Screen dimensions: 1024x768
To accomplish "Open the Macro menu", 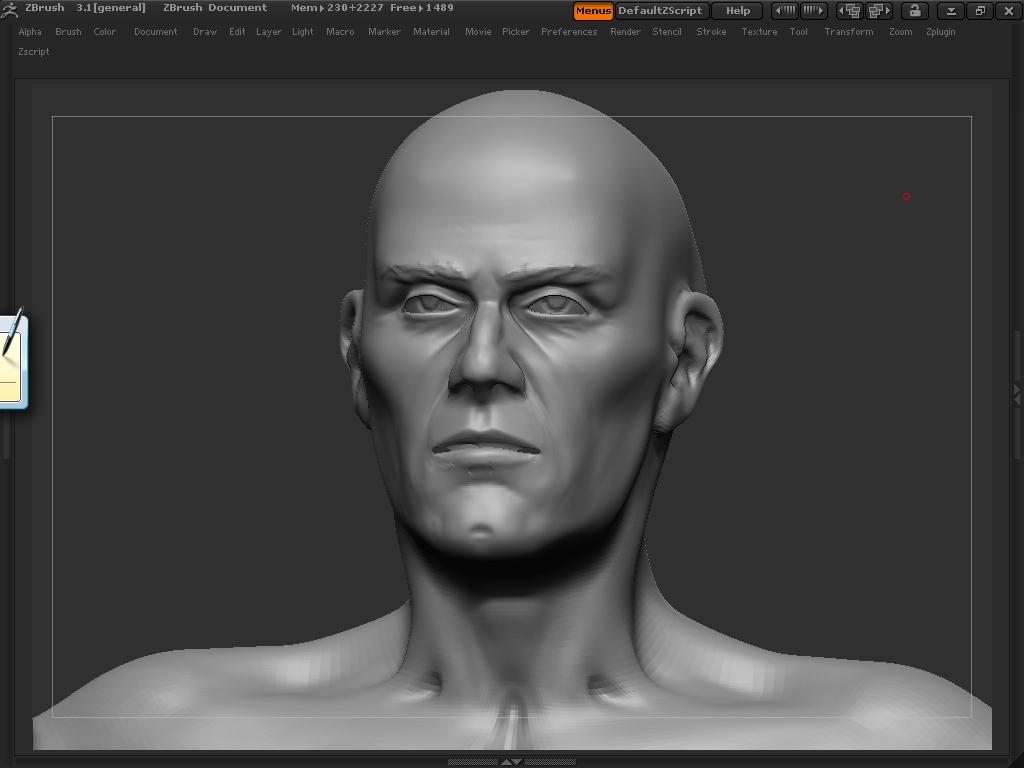I will tap(340, 31).
